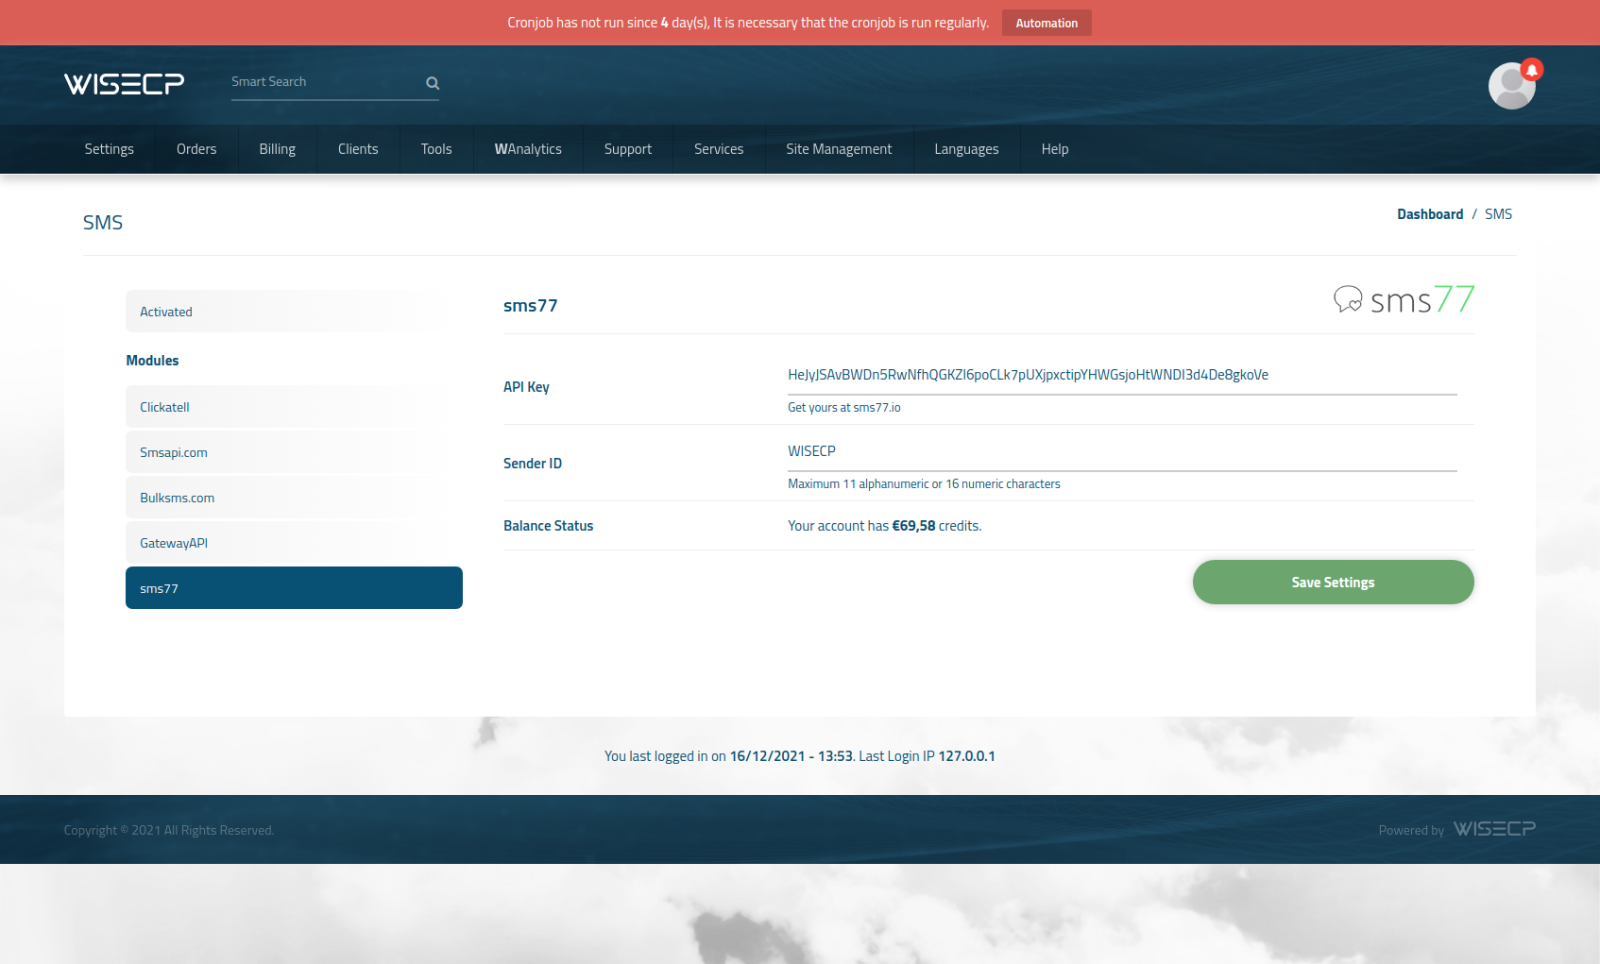Open the Tools menu
1600x964 pixels.
click(436, 149)
